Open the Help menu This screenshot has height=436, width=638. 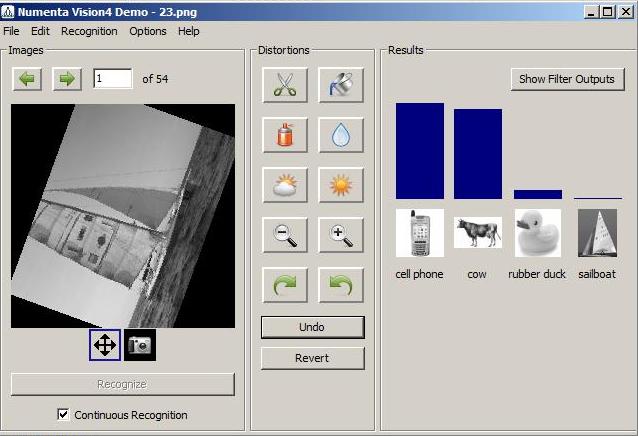(188, 31)
